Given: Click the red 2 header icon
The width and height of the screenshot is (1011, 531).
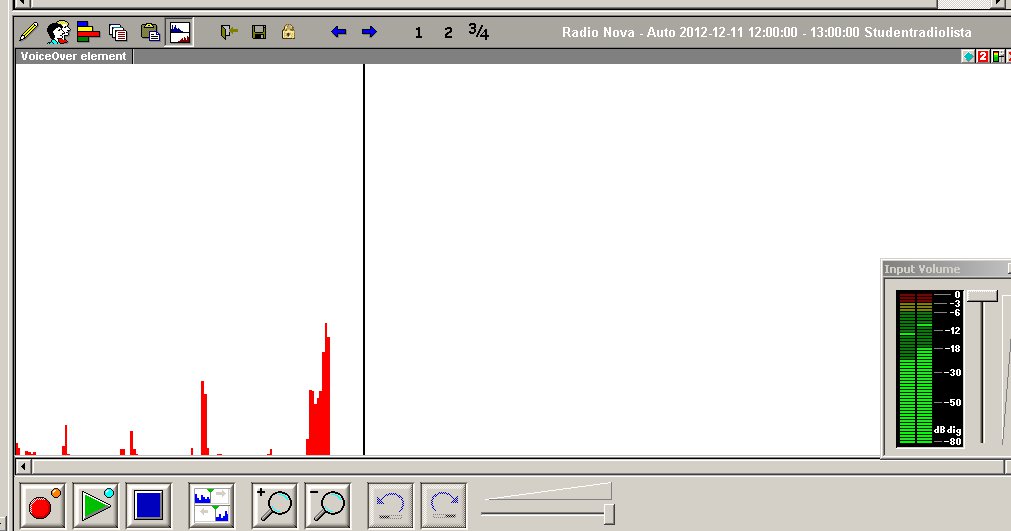Looking at the screenshot, I should click(x=983, y=57).
